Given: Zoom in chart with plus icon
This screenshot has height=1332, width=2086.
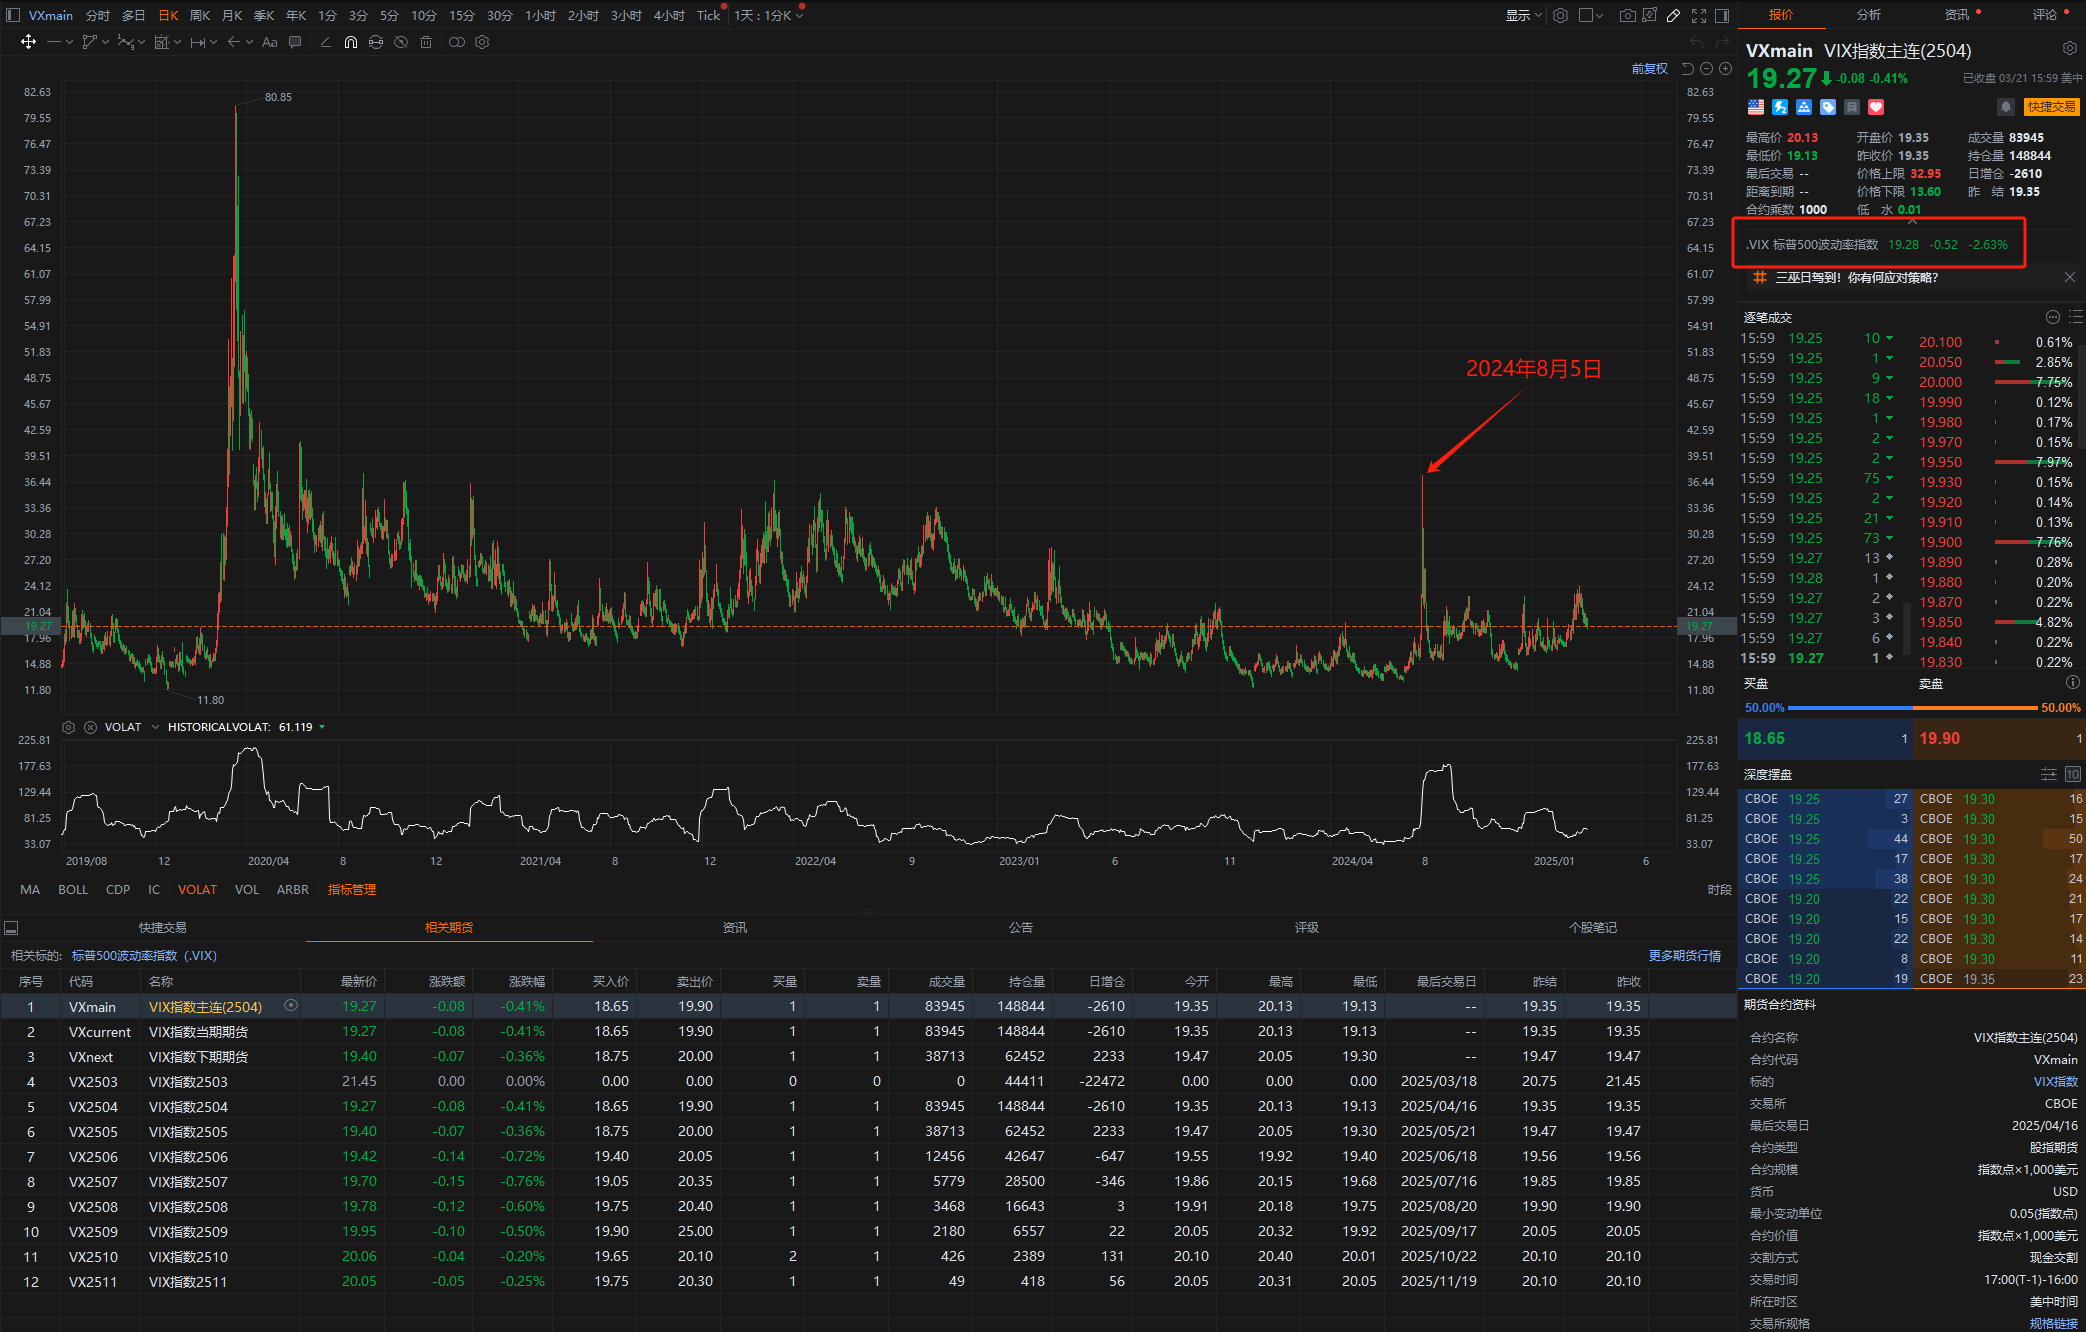Looking at the screenshot, I should click(x=1725, y=69).
